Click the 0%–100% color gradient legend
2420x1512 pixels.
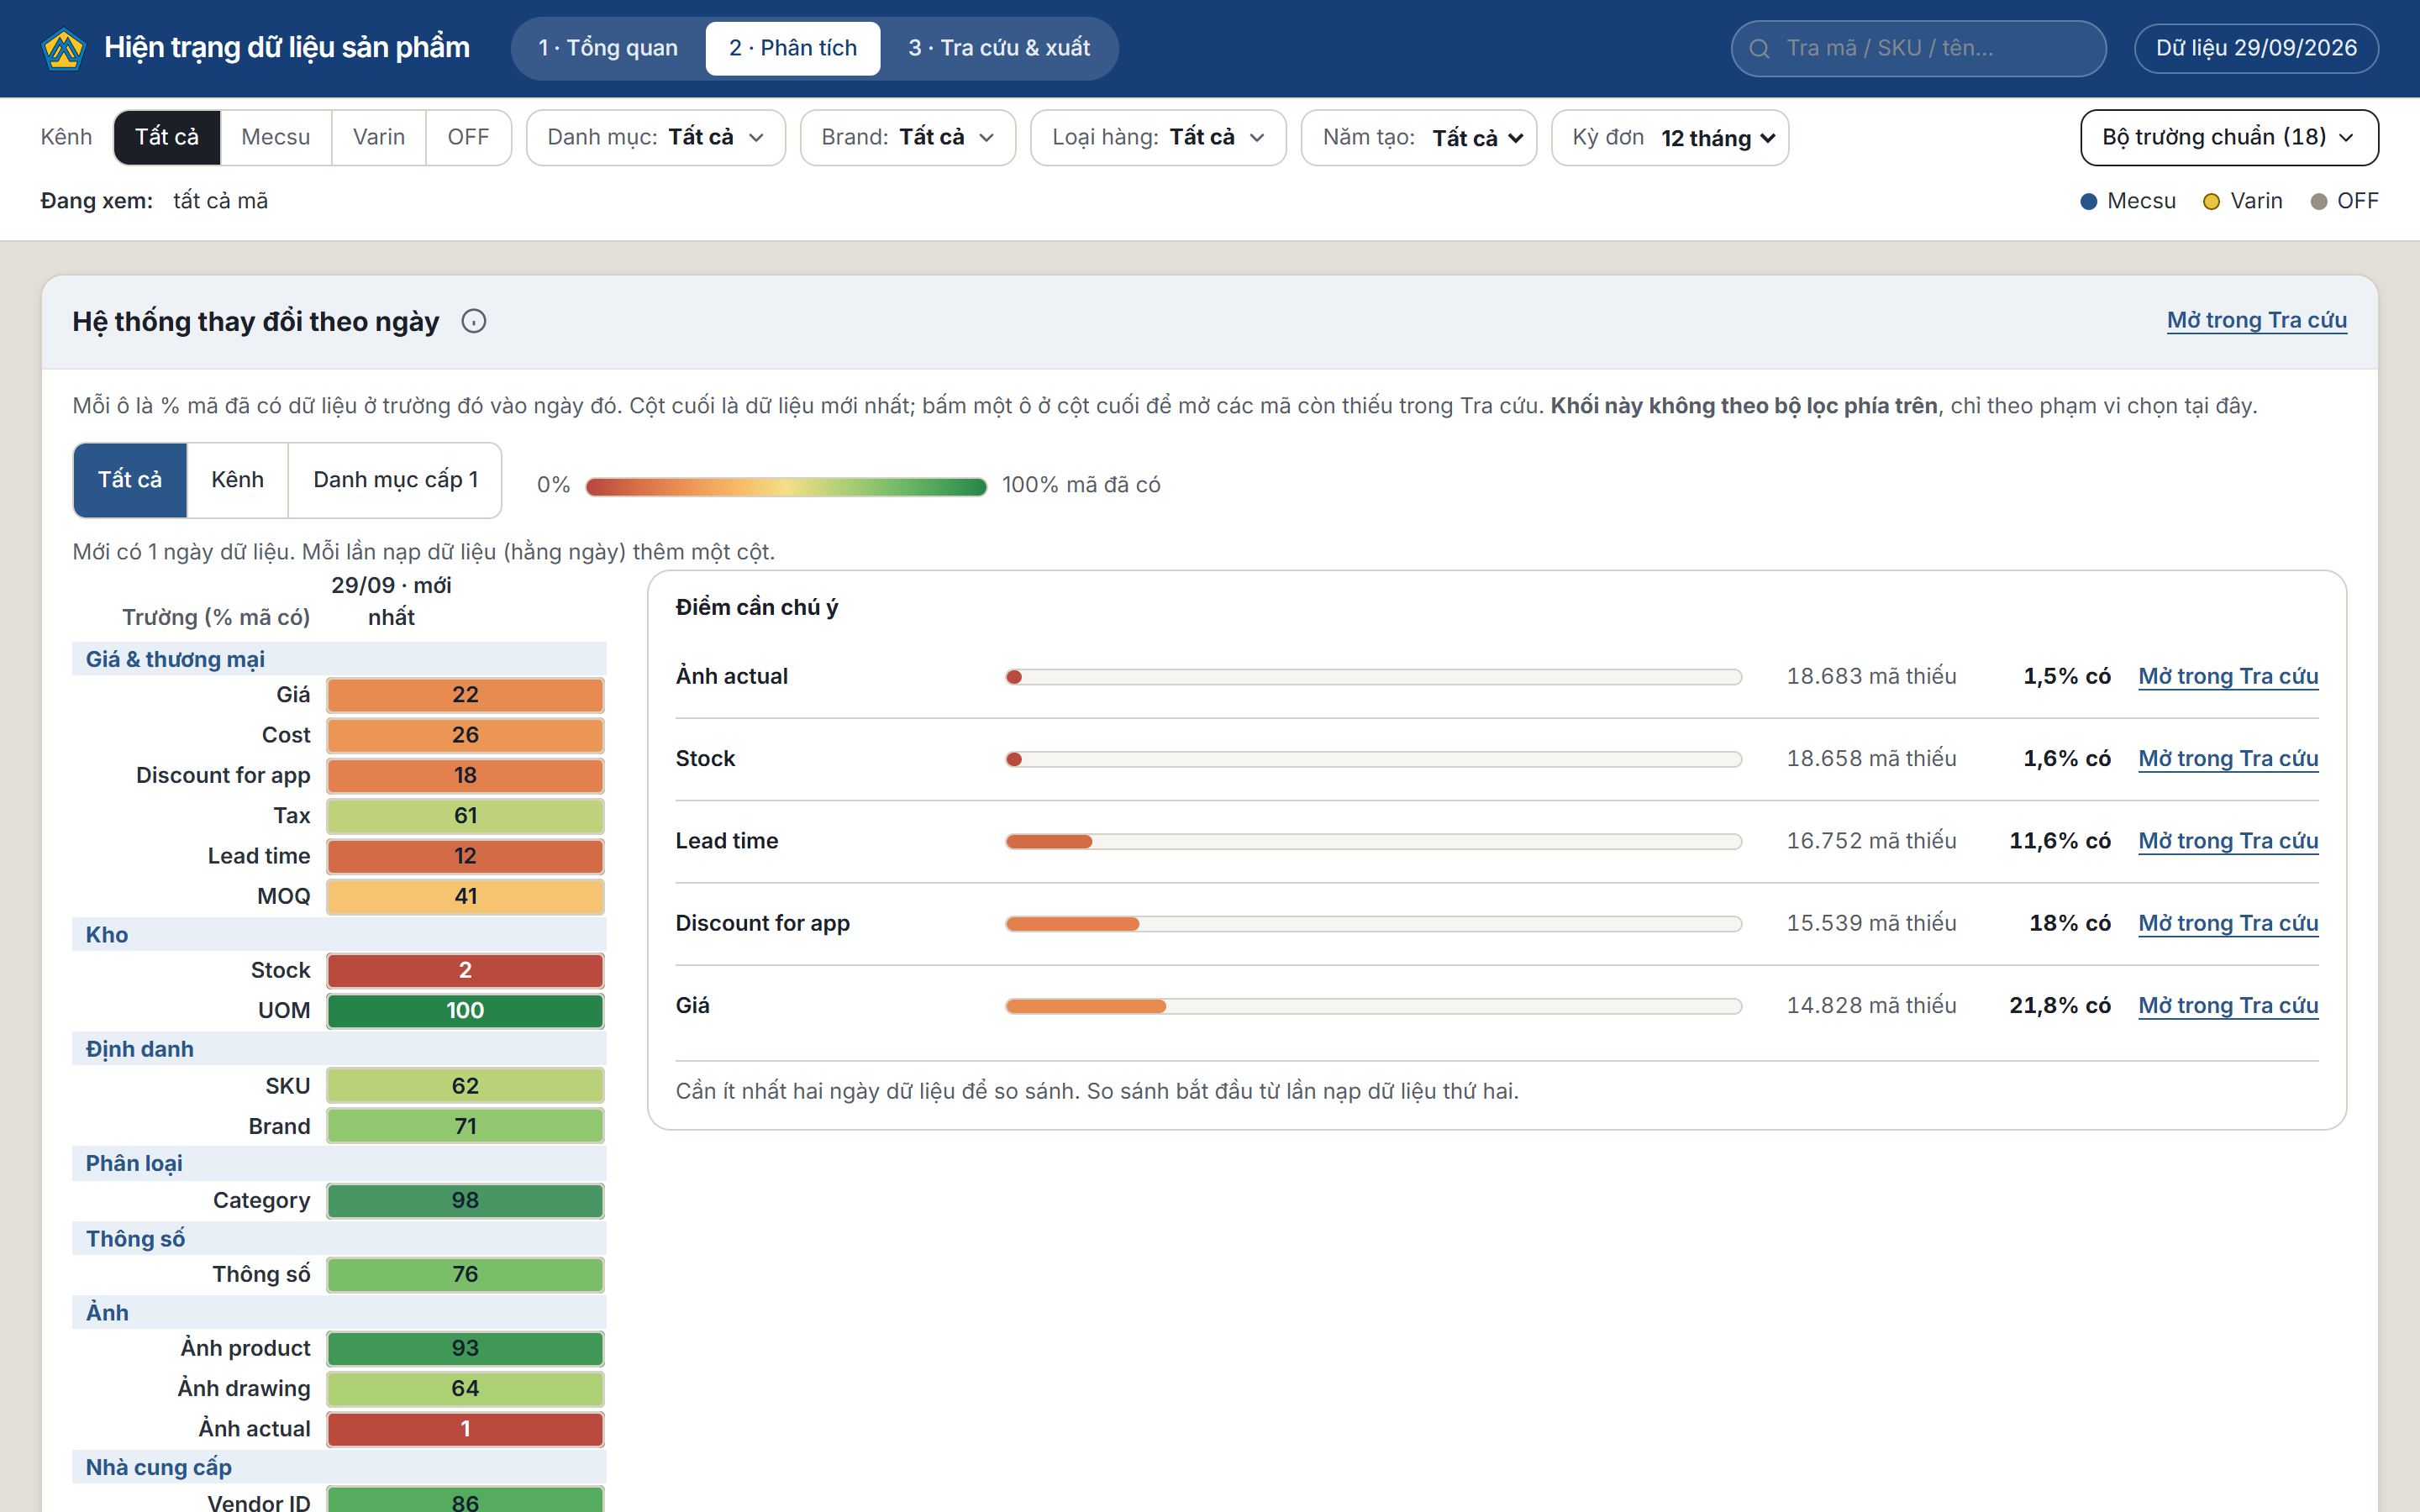click(786, 486)
